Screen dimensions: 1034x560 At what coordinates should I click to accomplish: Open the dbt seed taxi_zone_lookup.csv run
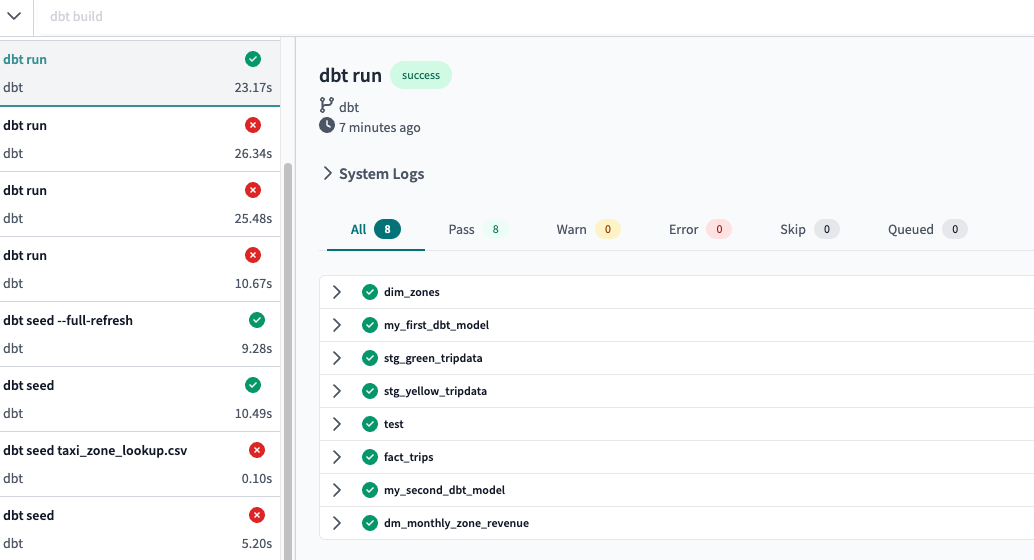pyautogui.click(x=140, y=464)
